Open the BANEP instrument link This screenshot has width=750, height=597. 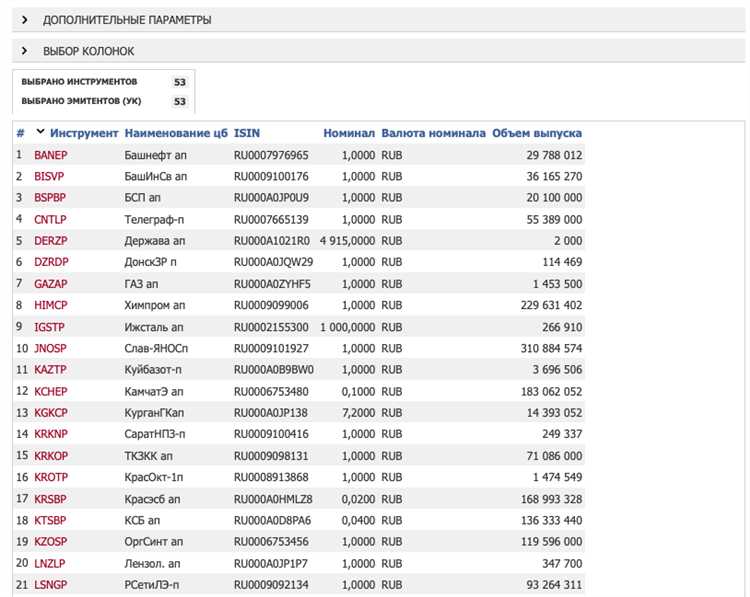pyautogui.click(x=50, y=156)
